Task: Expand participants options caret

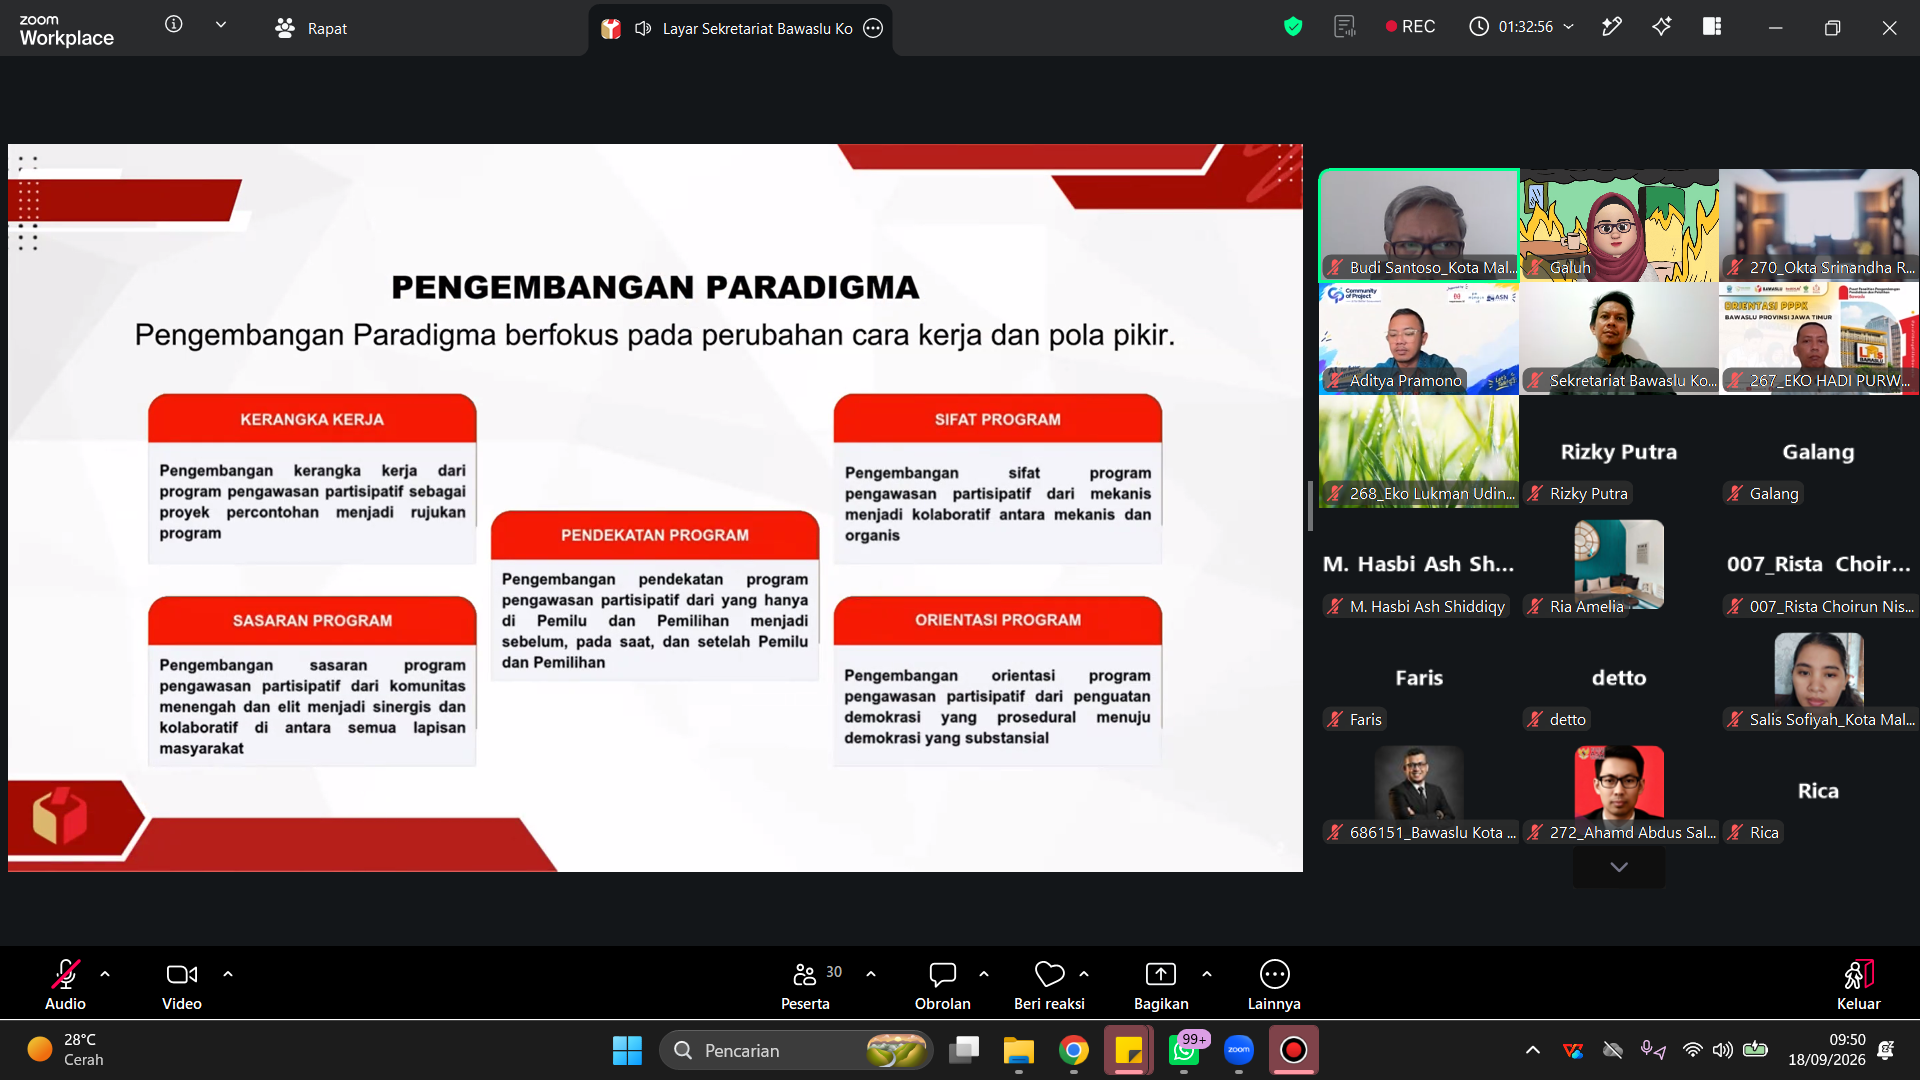Action: click(871, 974)
